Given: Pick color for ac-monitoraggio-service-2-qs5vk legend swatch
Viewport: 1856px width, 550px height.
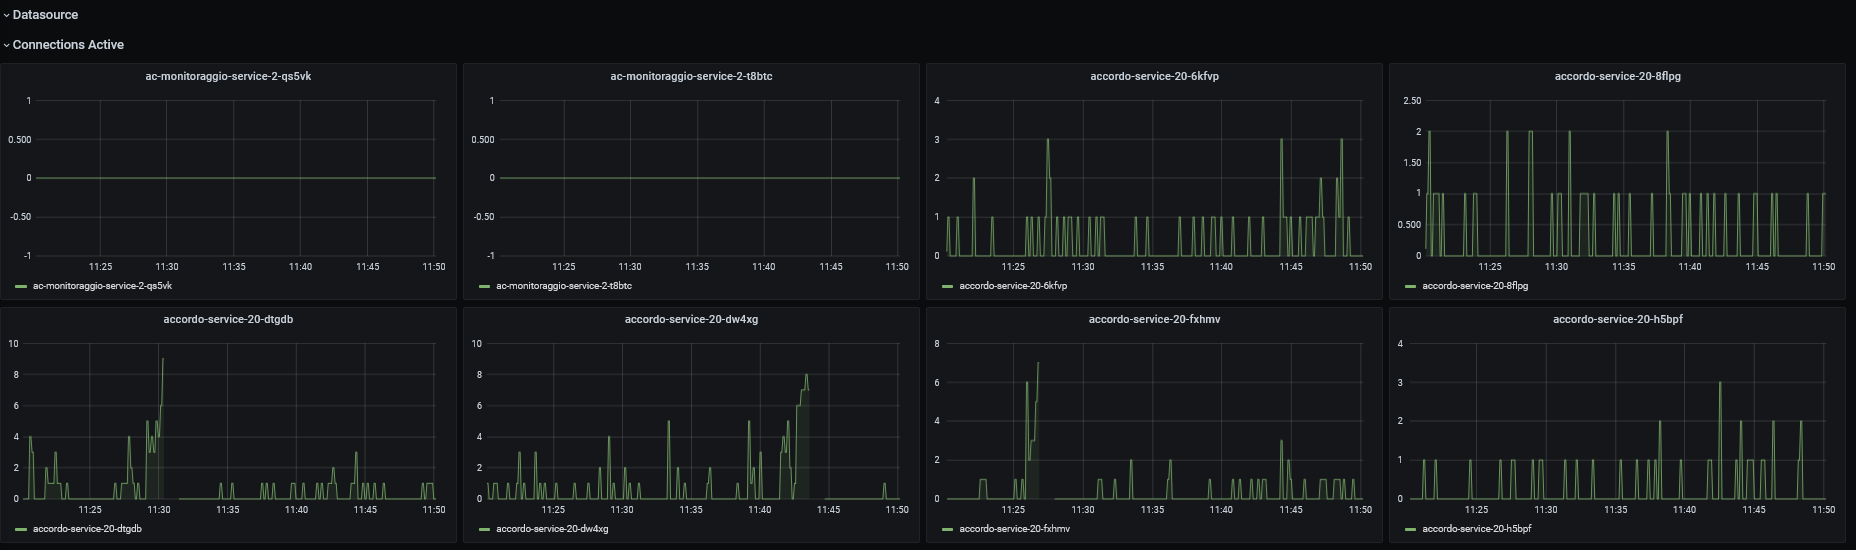Looking at the screenshot, I should (x=21, y=287).
